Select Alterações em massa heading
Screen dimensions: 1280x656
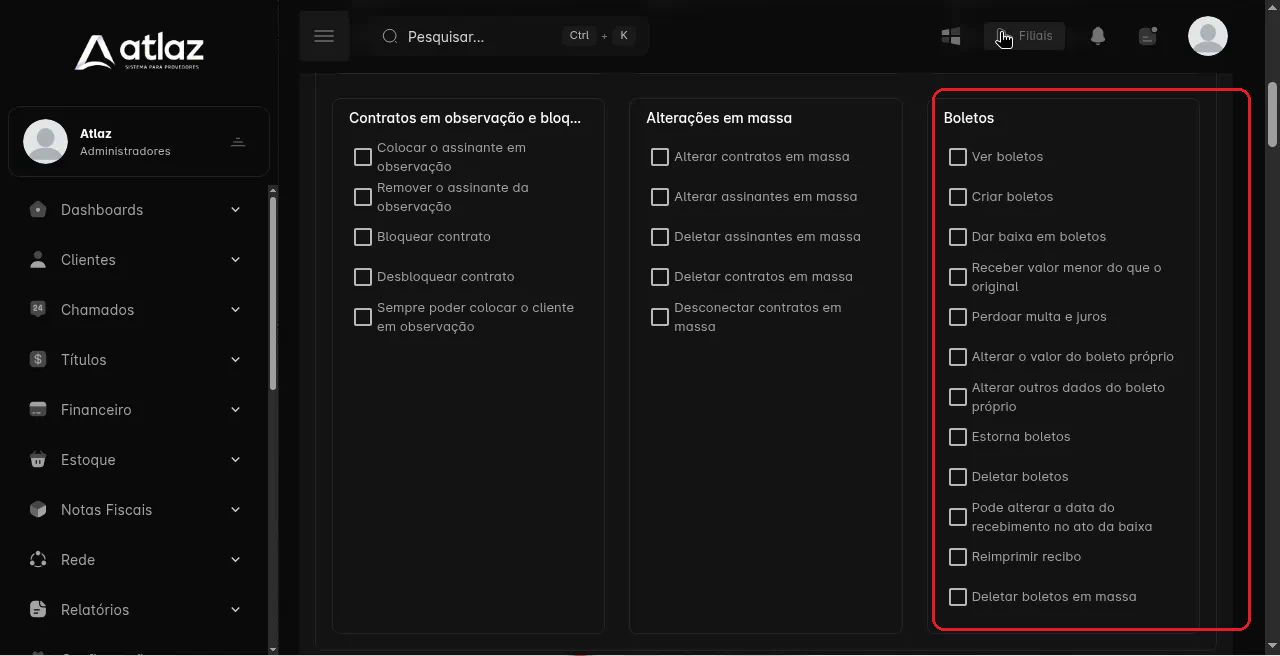point(719,118)
